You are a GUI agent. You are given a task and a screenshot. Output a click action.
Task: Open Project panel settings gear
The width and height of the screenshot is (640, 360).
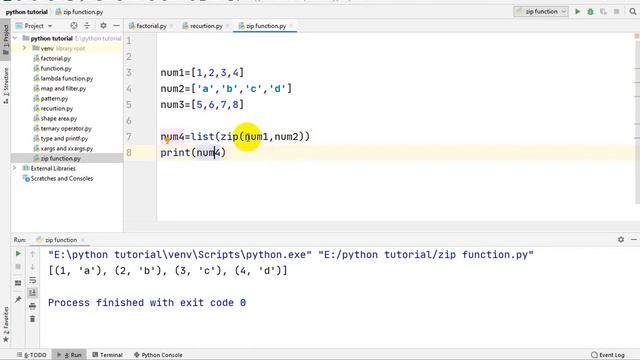click(x=103, y=26)
